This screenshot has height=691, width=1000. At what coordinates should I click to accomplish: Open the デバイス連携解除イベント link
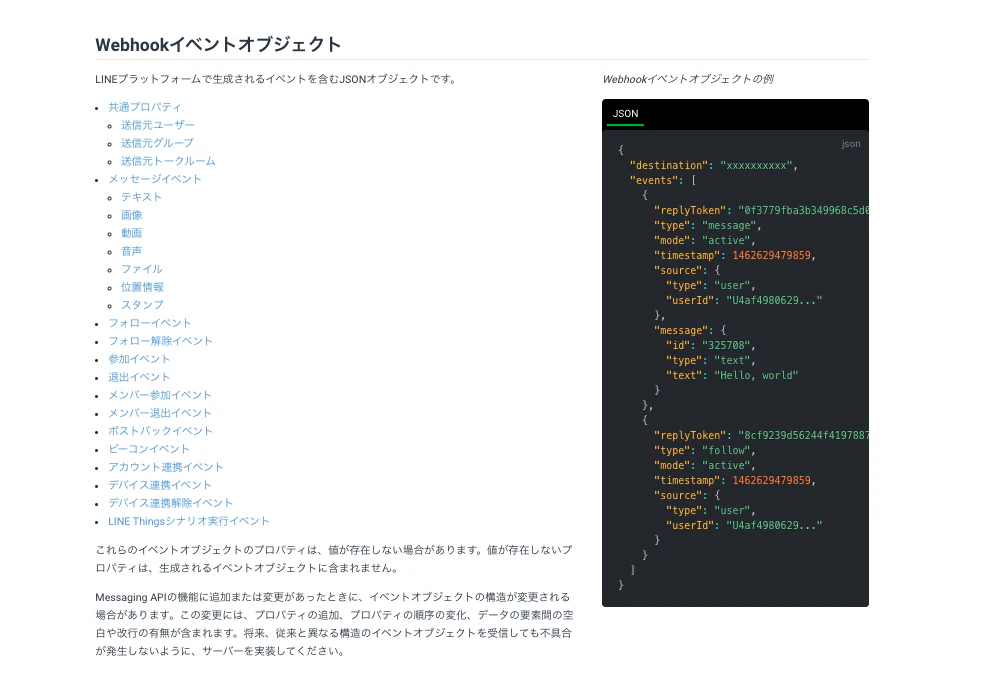point(170,503)
